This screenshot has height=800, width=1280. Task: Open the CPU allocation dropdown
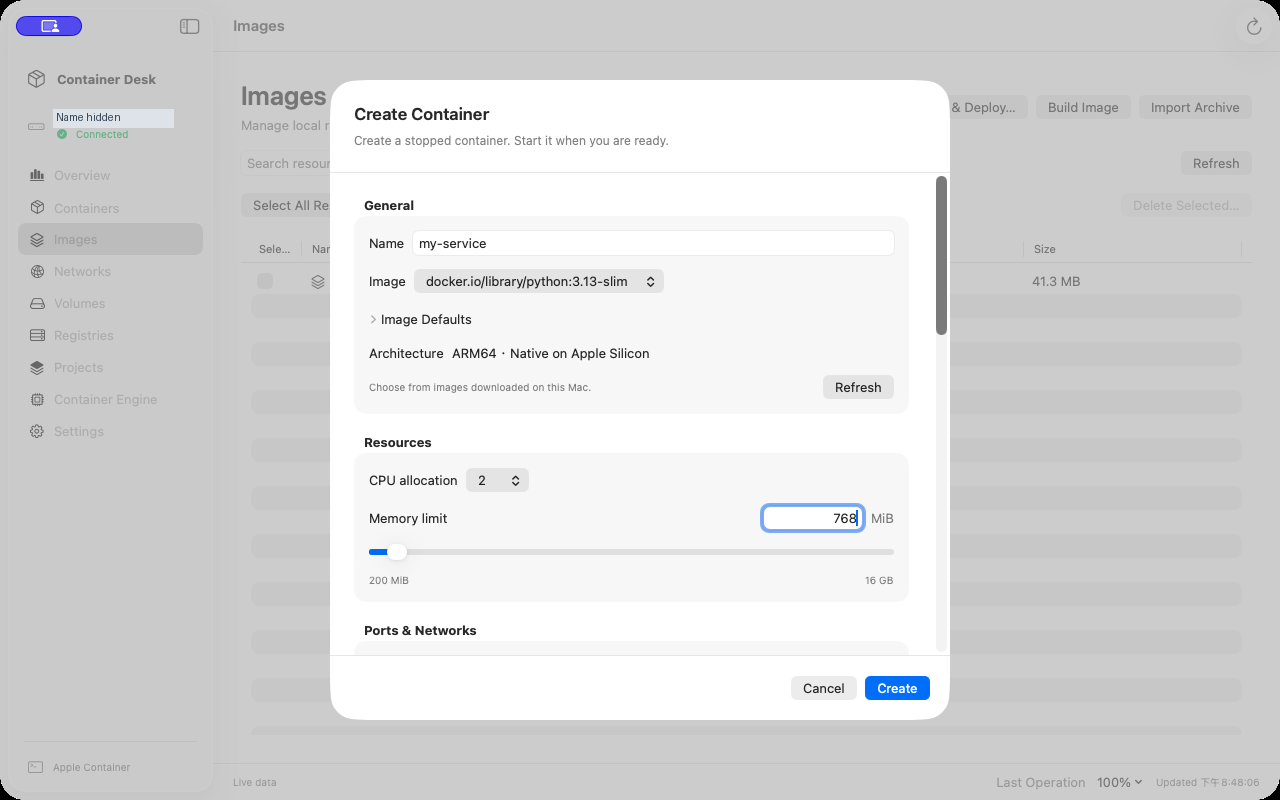(497, 481)
